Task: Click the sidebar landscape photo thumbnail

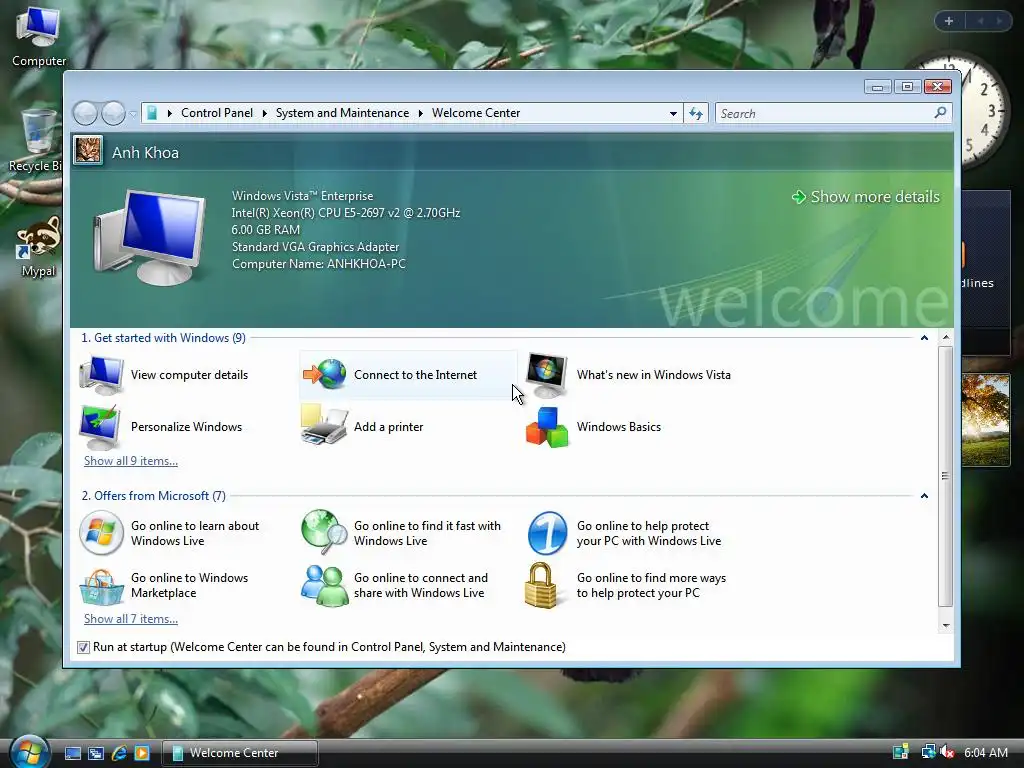Action: tap(985, 419)
